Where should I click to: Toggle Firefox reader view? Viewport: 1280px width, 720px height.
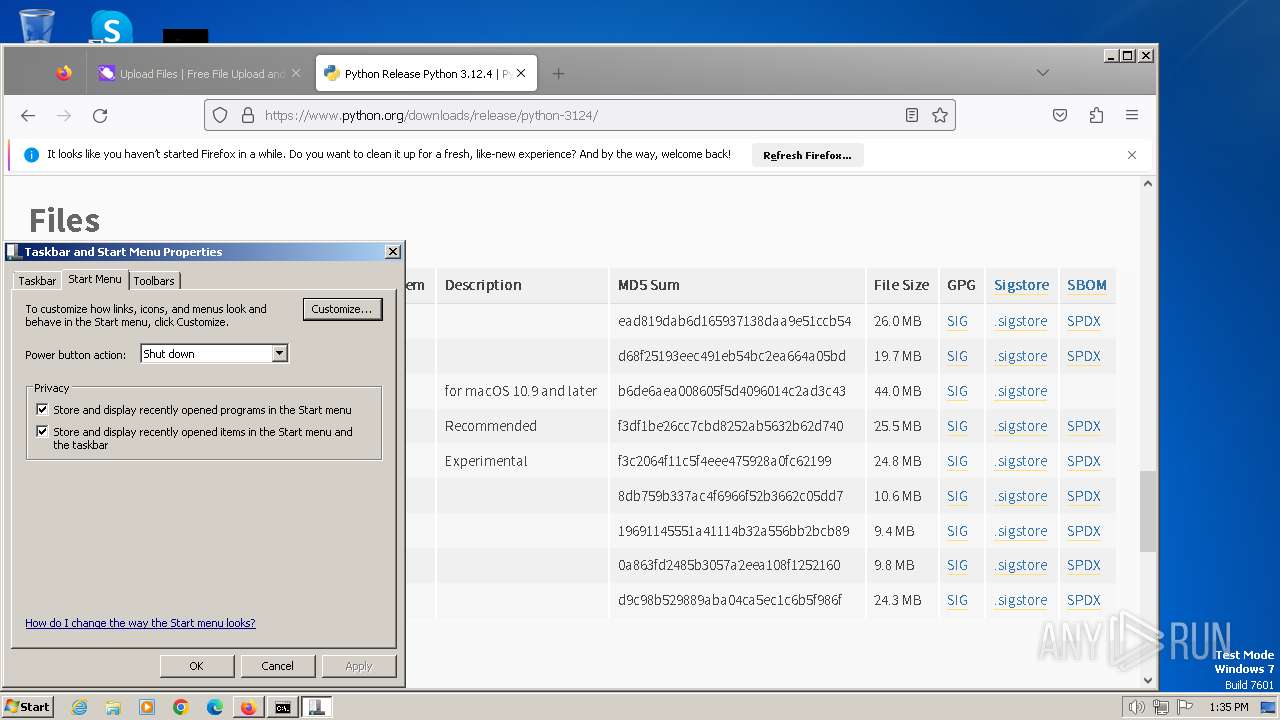click(912, 115)
